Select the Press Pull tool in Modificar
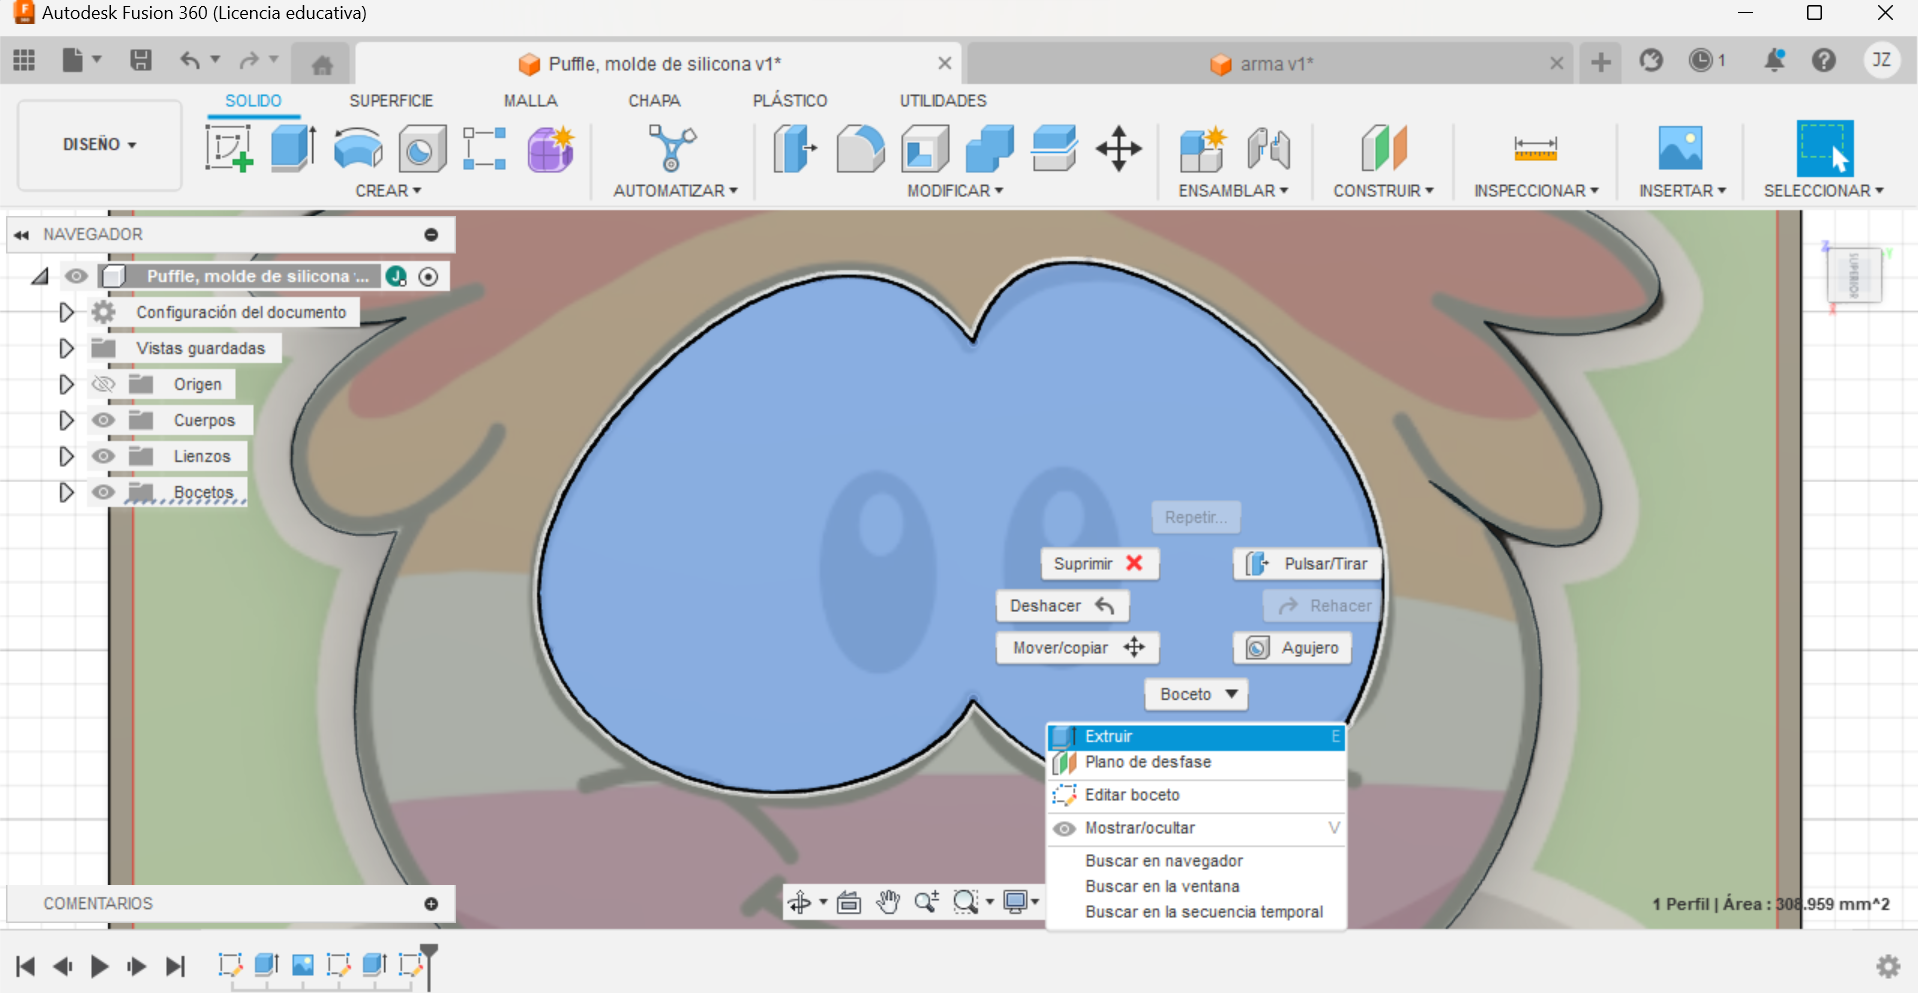This screenshot has width=1918, height=993. (795, 148)
